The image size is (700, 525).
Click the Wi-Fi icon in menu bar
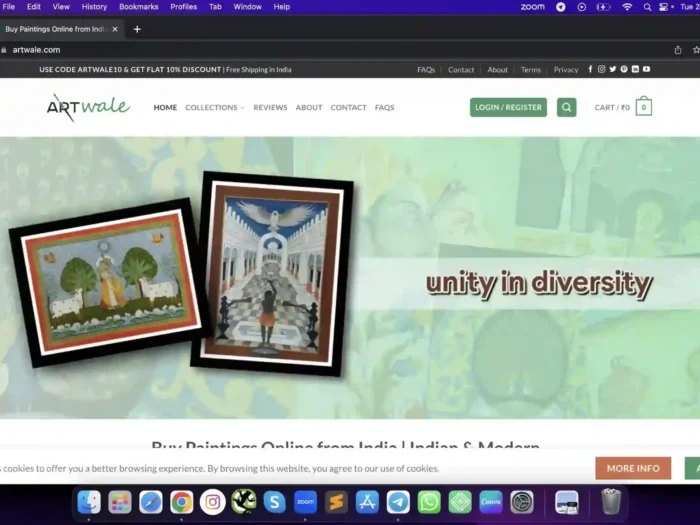tap(627, 7)
